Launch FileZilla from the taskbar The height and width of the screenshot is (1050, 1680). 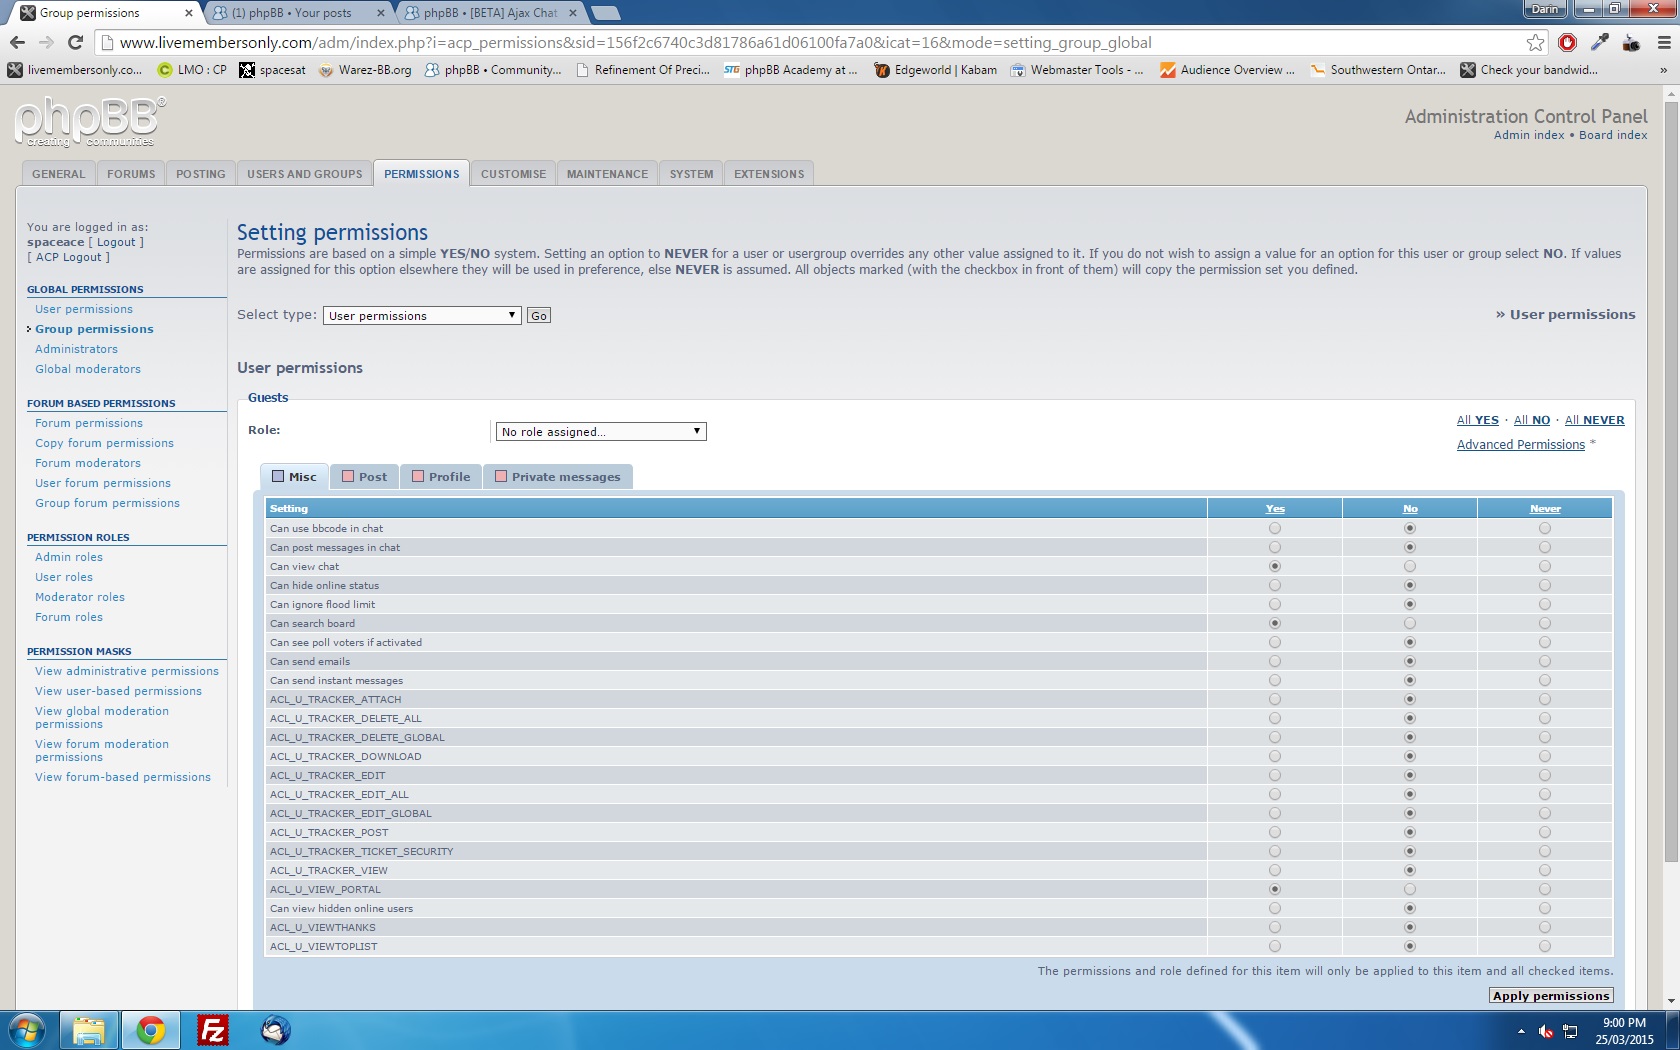coord(213,1030)
